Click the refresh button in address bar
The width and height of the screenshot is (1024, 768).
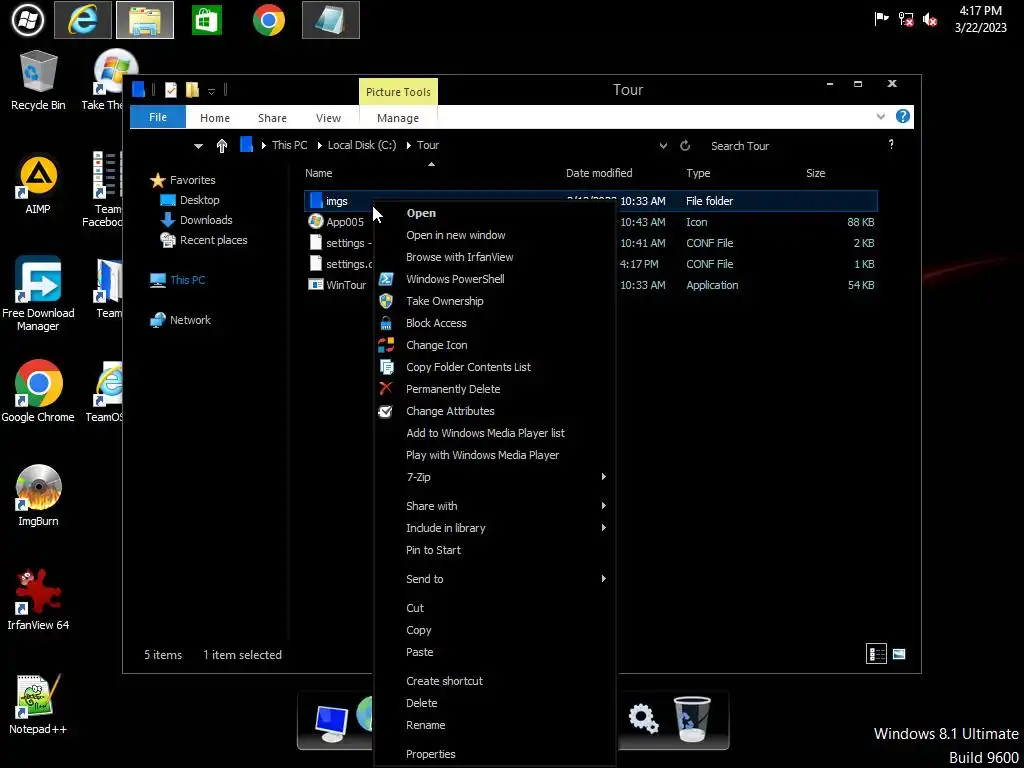coord(684,146)
